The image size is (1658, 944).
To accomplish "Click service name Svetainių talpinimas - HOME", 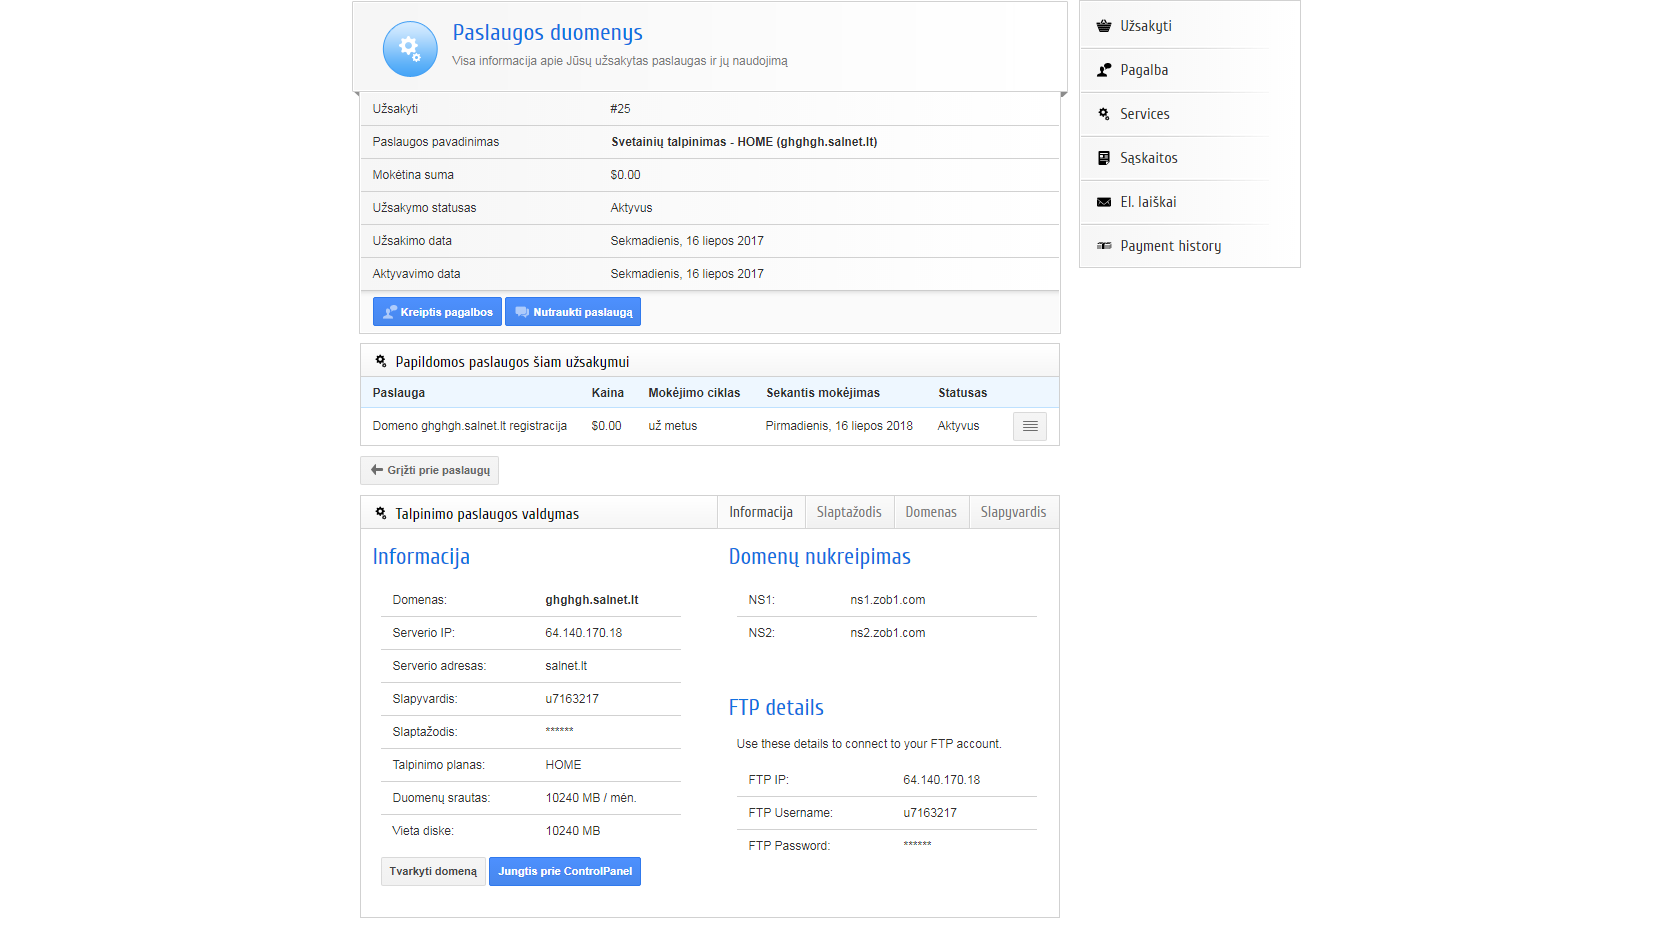I will [744, 142].
